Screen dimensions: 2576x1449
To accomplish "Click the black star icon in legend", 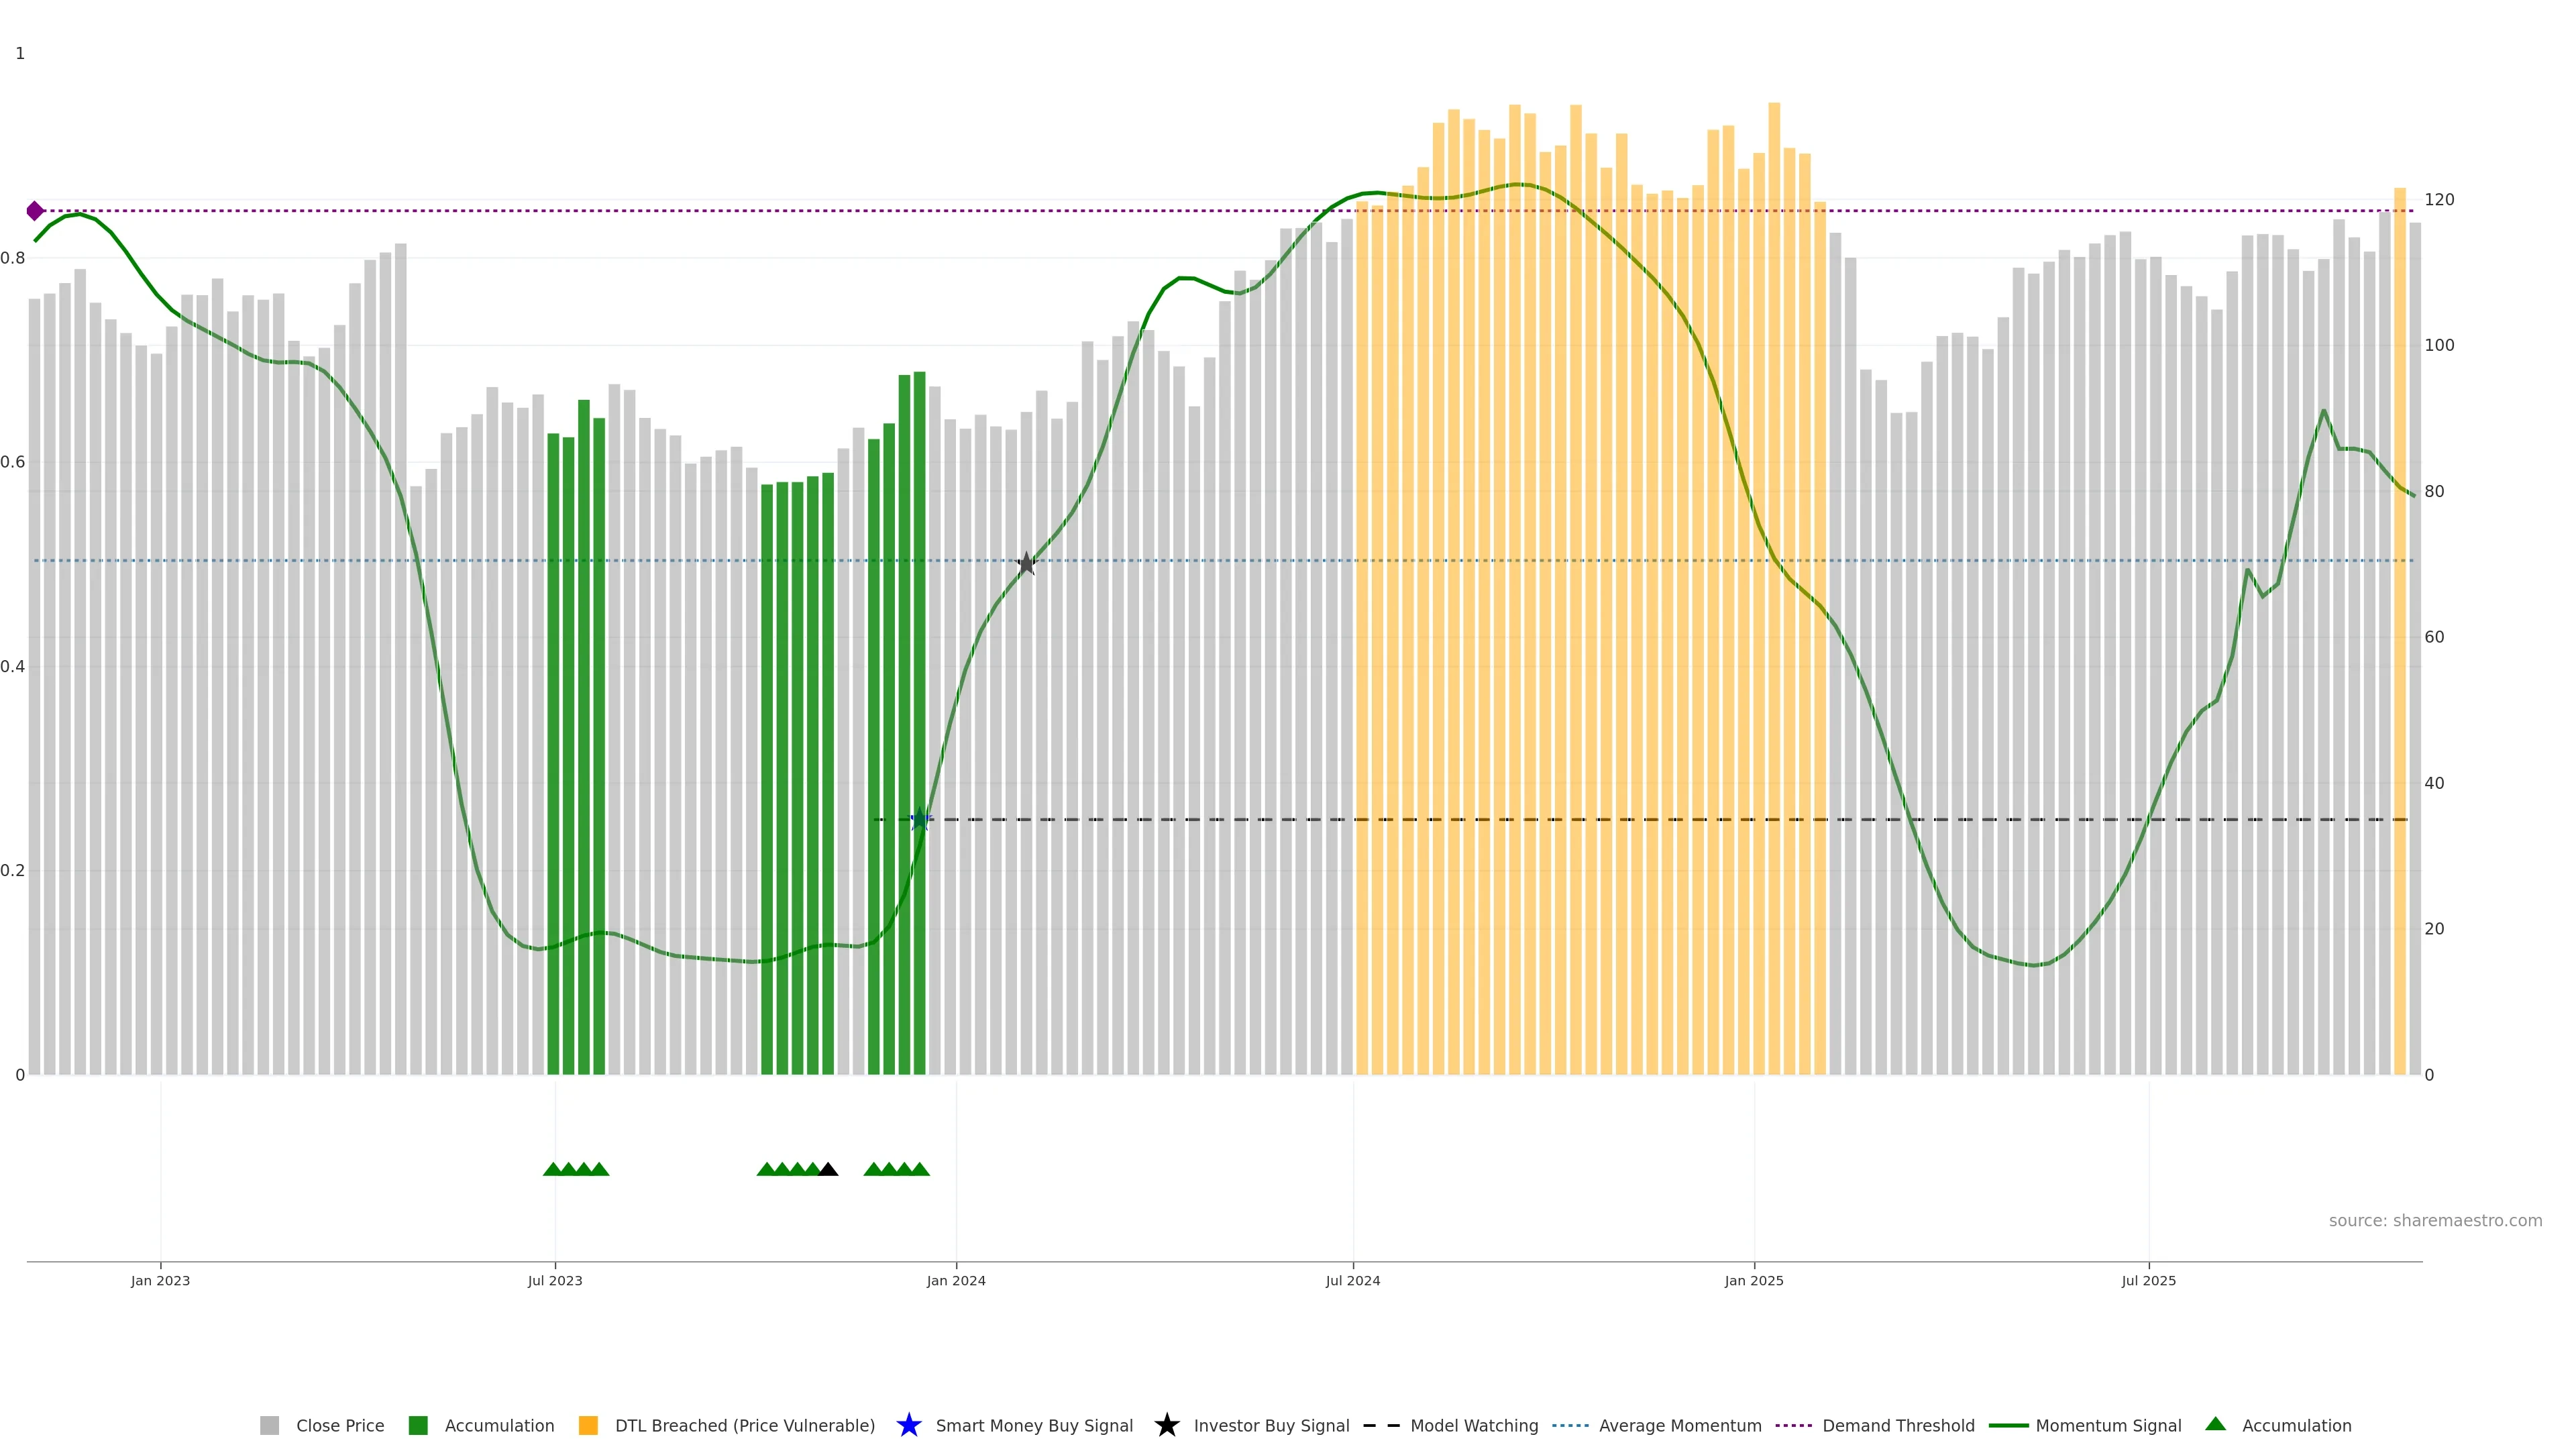I will tap(1167, 1426).
